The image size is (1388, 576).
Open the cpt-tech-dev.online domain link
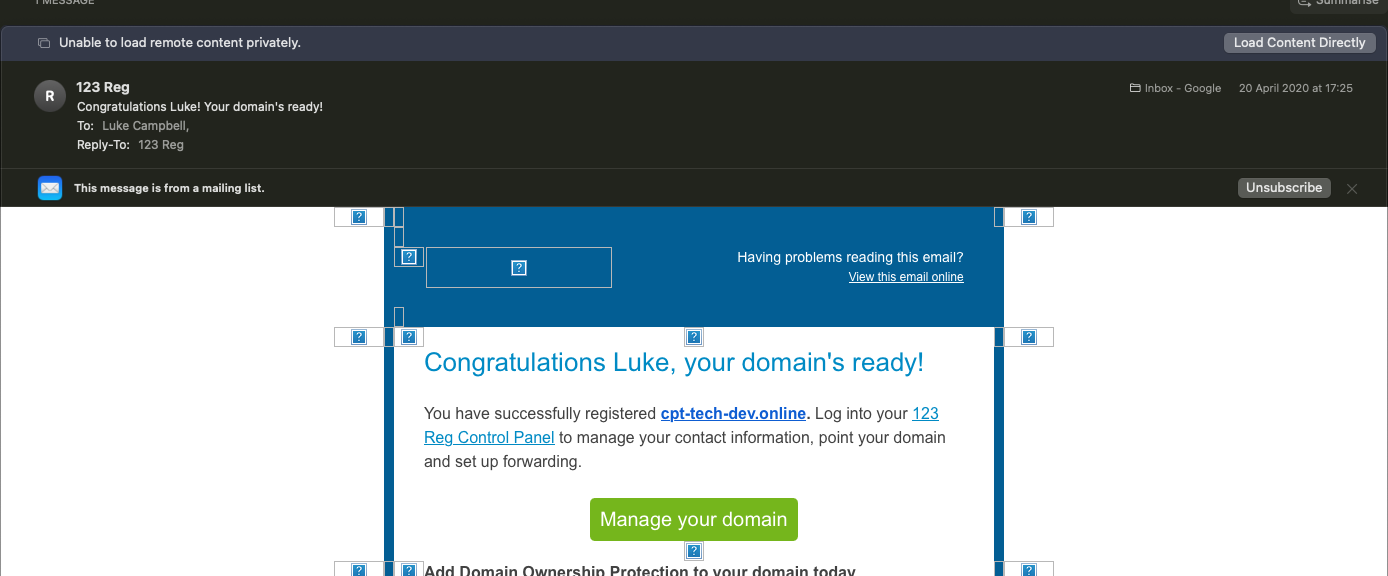point(733,414)
